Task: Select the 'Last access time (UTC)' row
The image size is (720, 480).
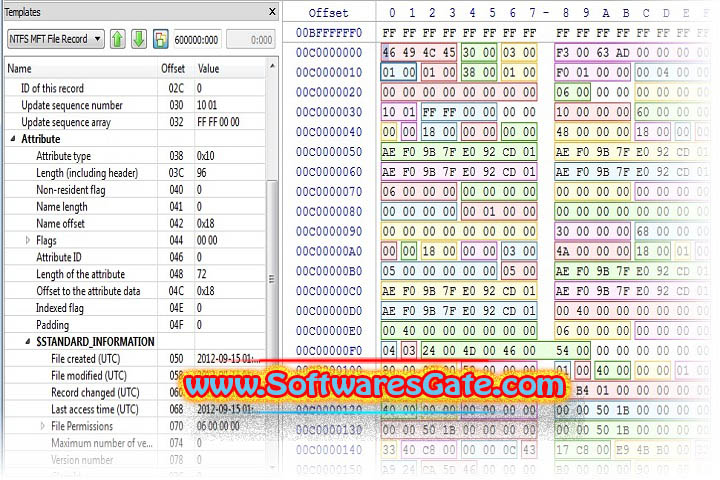Action: [x=135, y=409]
